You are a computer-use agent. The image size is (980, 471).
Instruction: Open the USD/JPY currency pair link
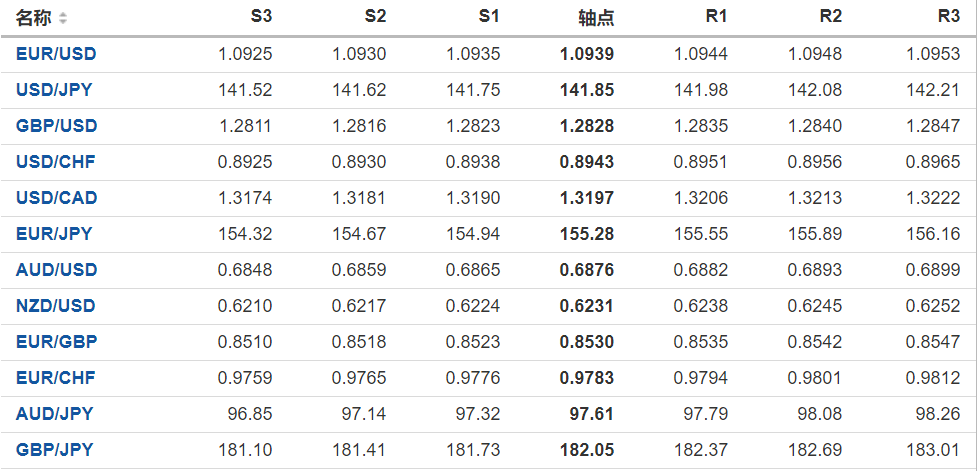tap(54, 90)
